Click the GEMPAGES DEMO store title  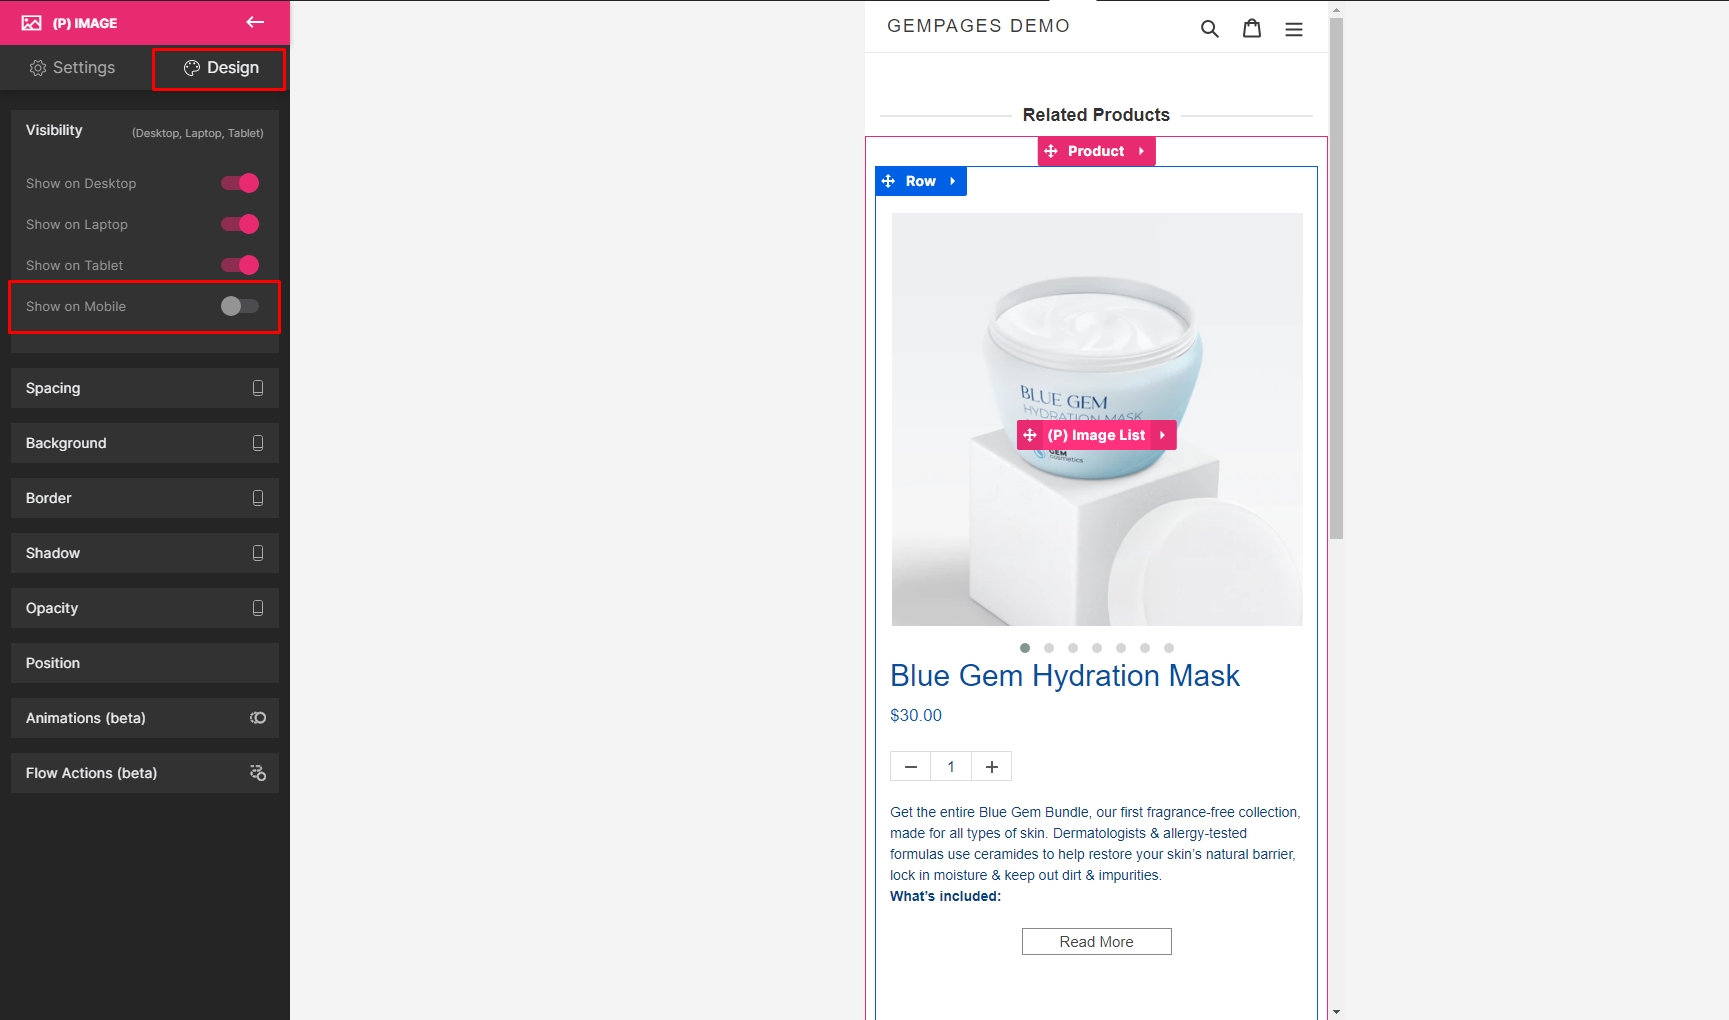pyautogui.click(x=978, y=26)
